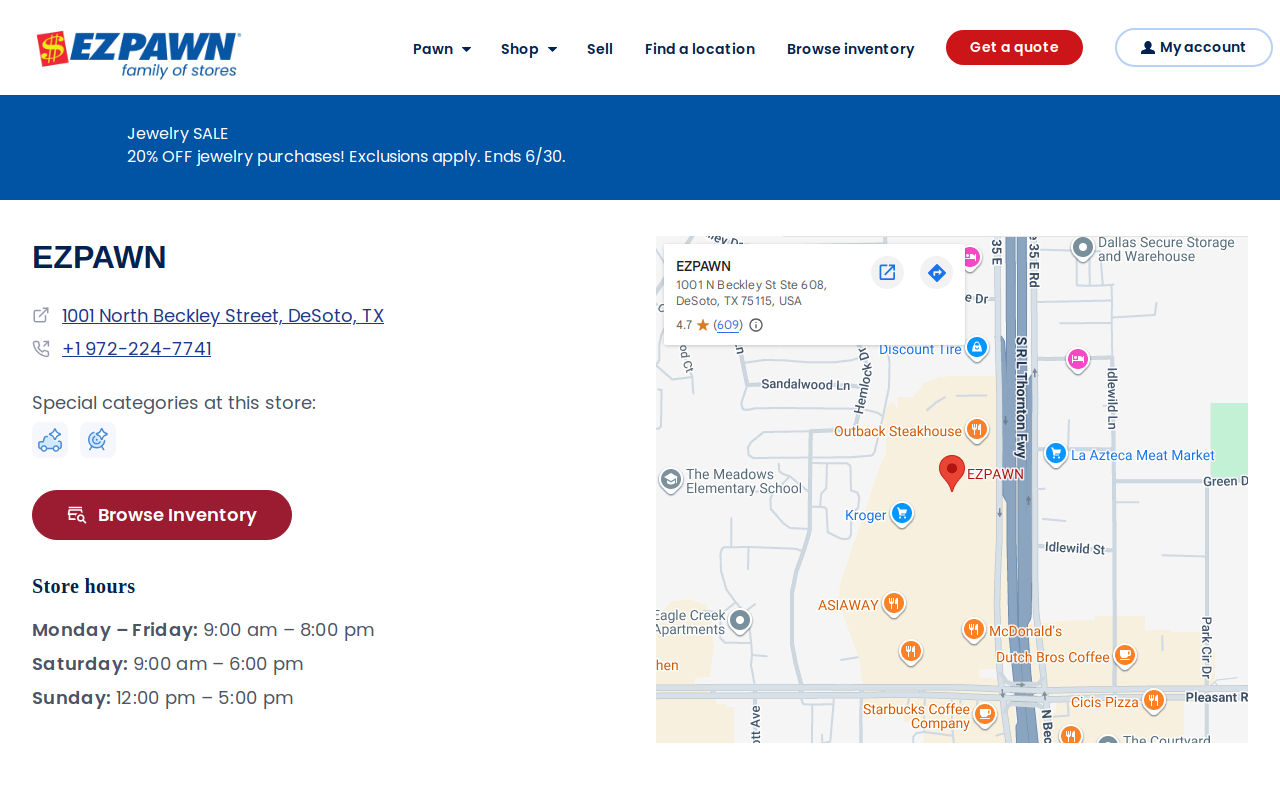Screen dimensions: 1280x800
Task: Click the directions arrow icon in map card
Action: coord(936,272)
